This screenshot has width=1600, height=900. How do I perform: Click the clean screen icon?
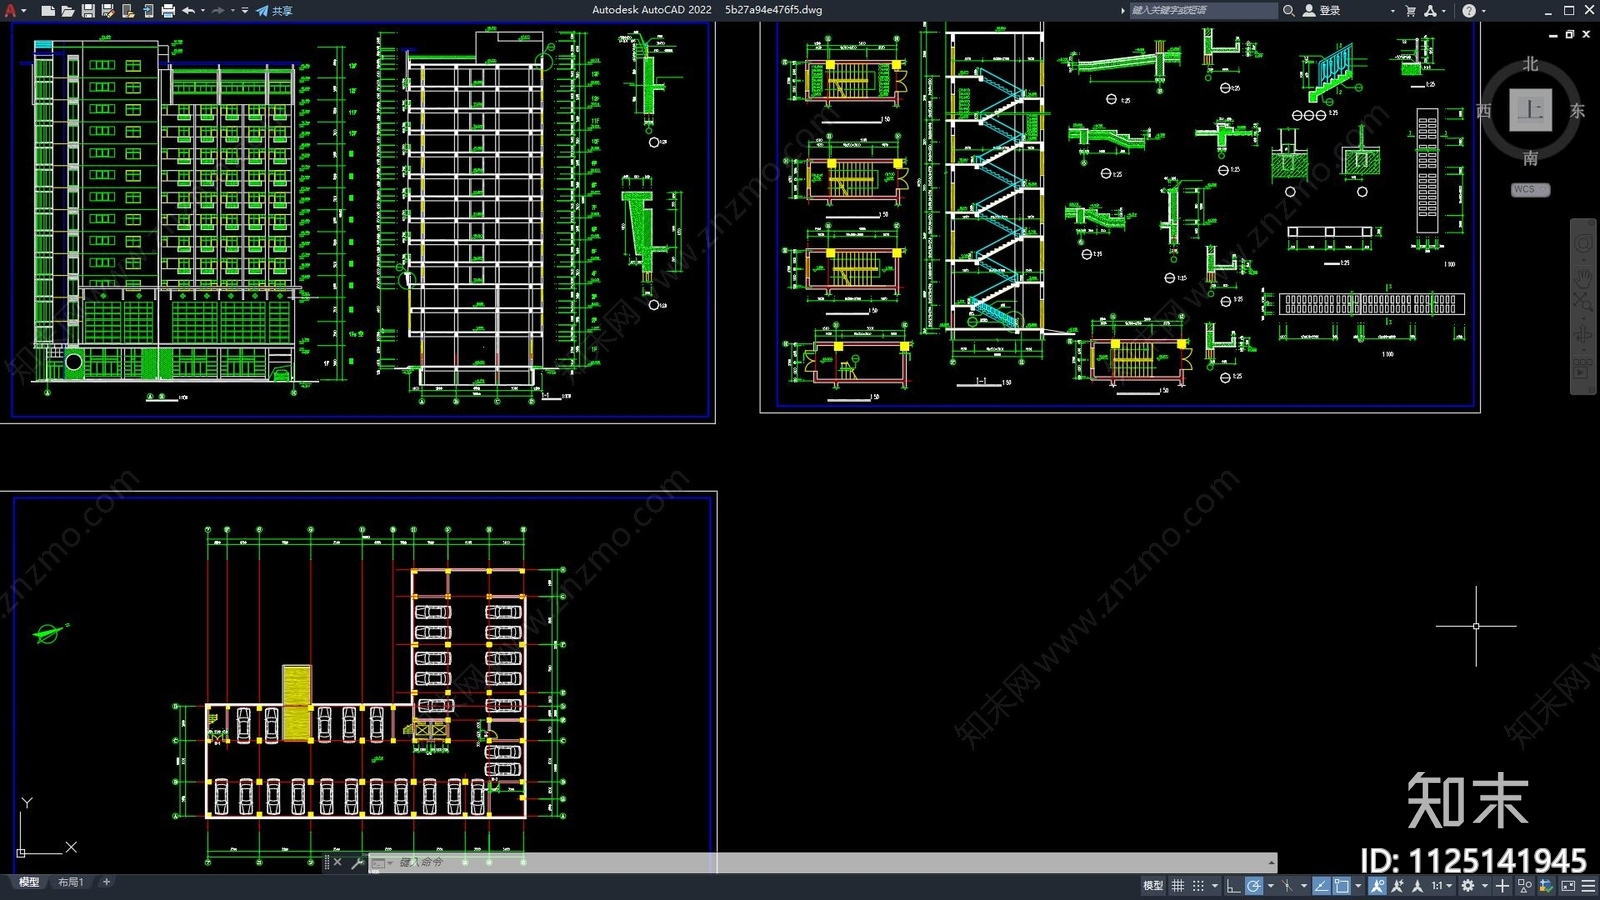[1568, 886]
